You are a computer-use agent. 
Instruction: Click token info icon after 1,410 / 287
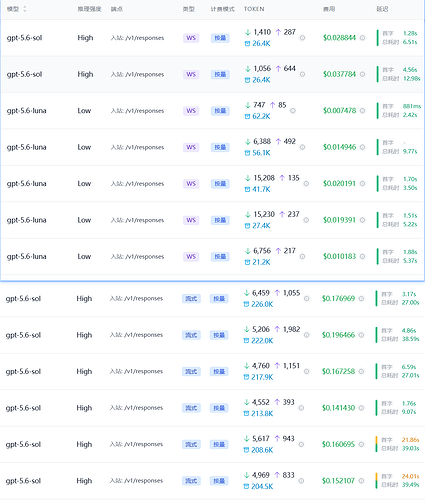tap(302, 38)
